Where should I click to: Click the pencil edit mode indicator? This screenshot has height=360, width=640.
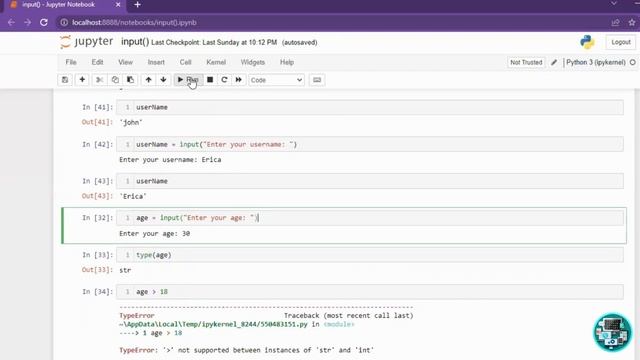pos(554,62)
